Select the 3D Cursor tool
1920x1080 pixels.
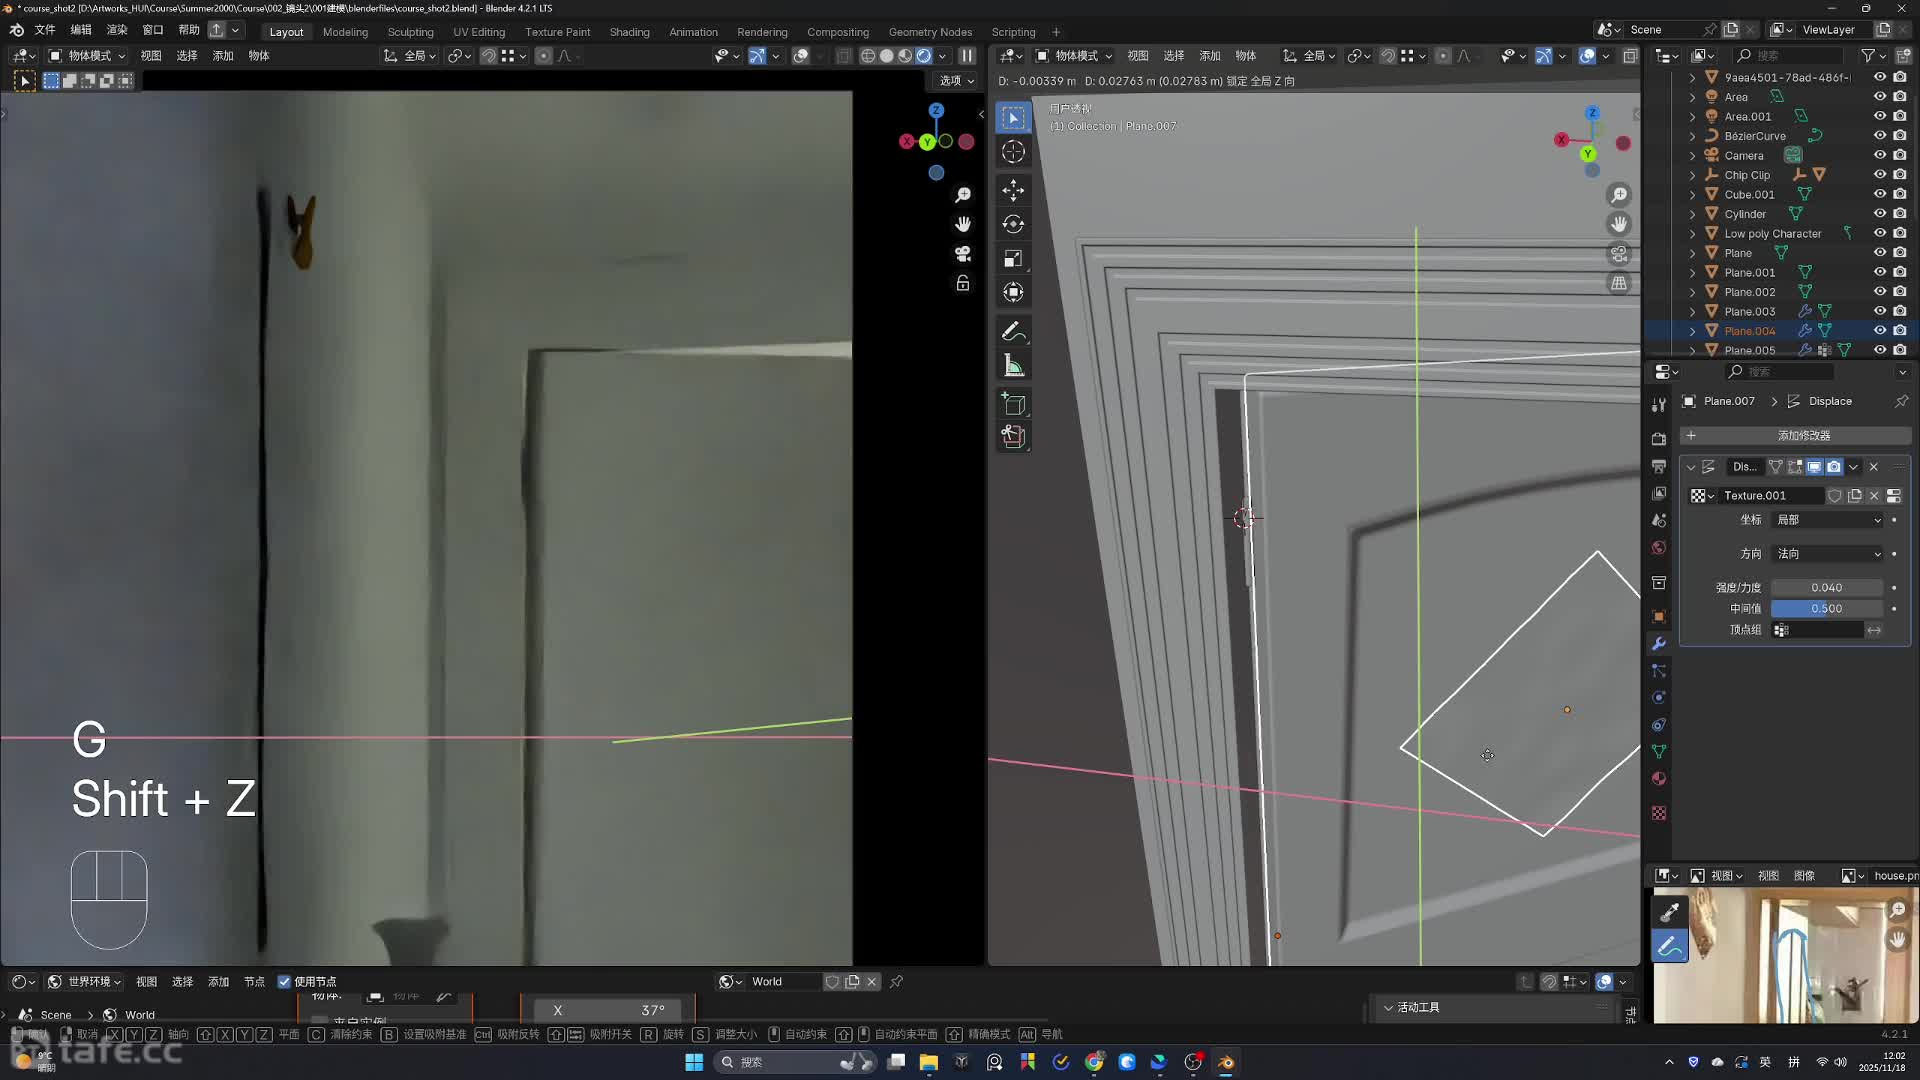[1013, 152]
